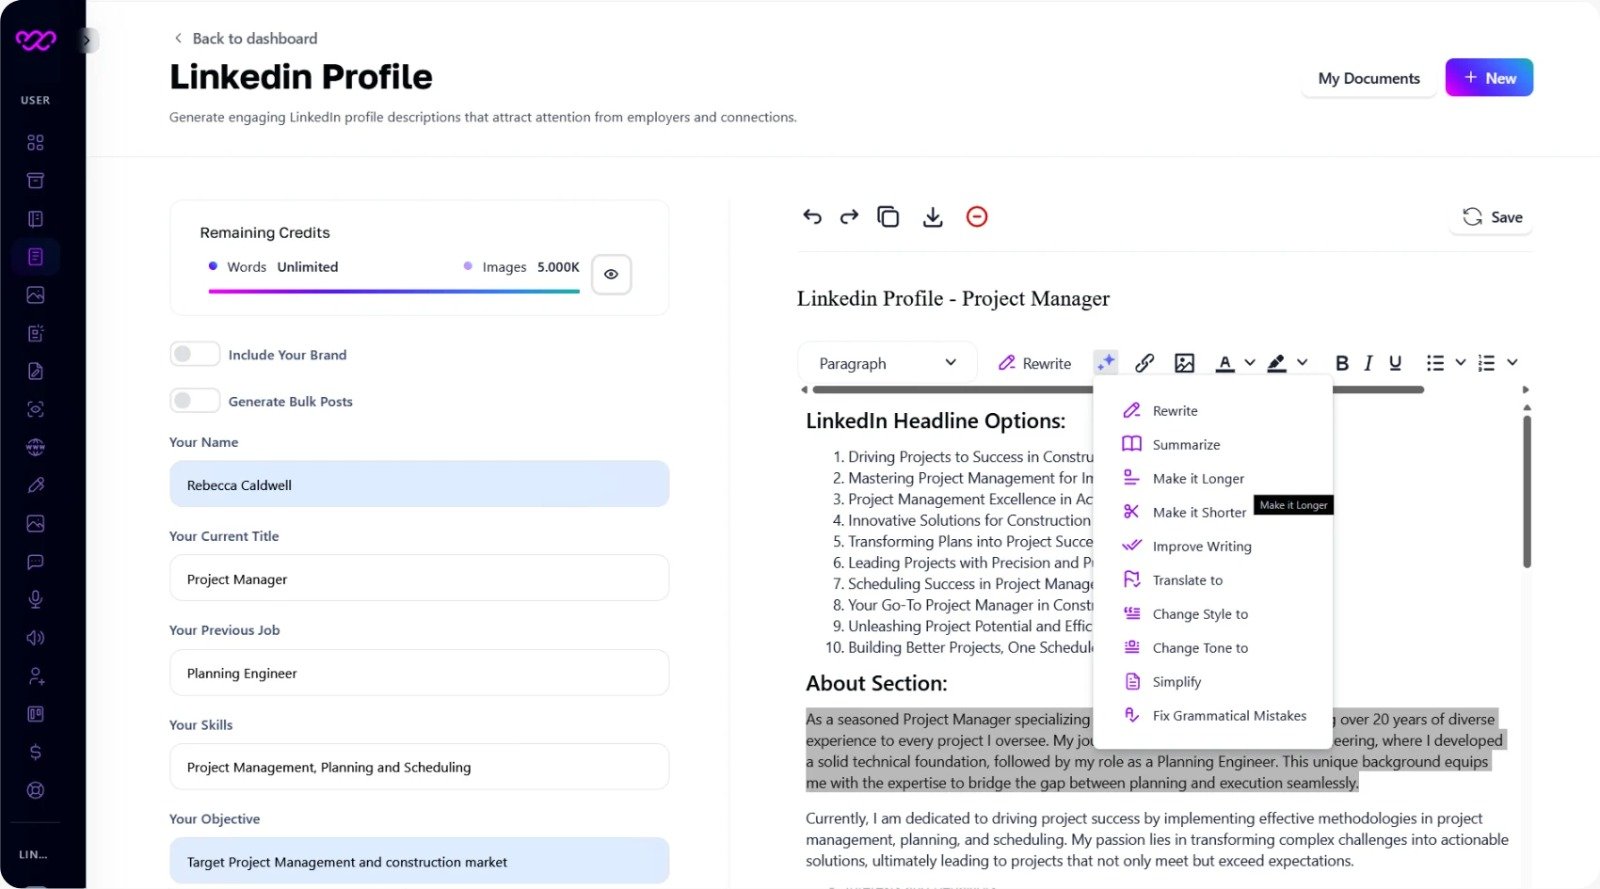
Task: Open the active document icon in sidebar
Action: 35,257
